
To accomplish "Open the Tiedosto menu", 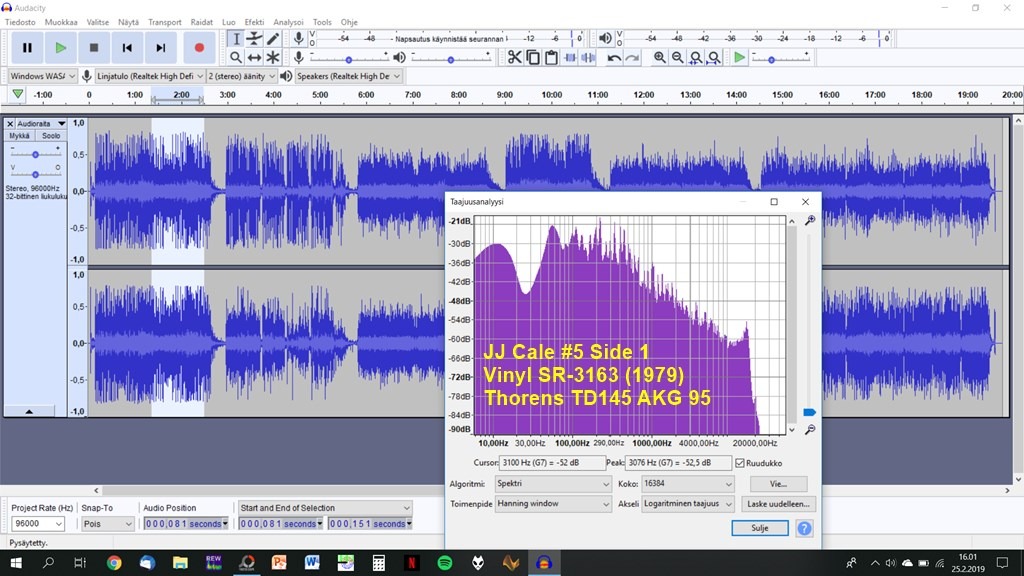I will click(x=20, y=22).
